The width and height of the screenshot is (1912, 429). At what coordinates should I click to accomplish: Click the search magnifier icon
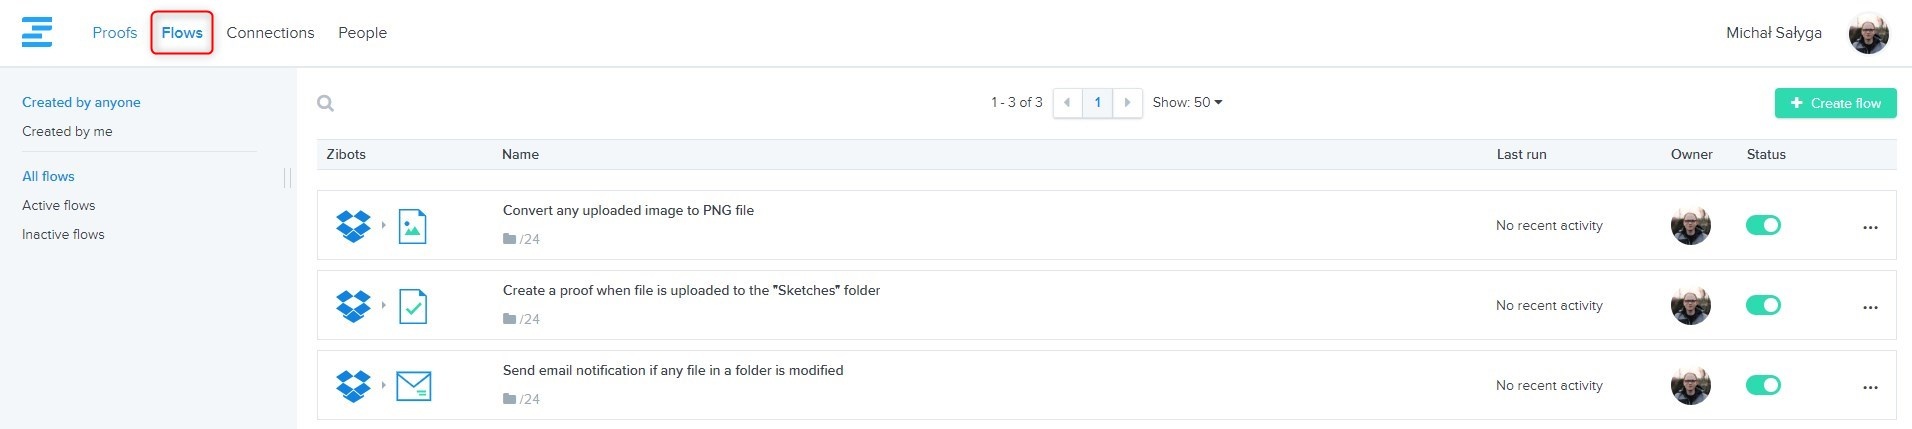click(x=325, y=103)
